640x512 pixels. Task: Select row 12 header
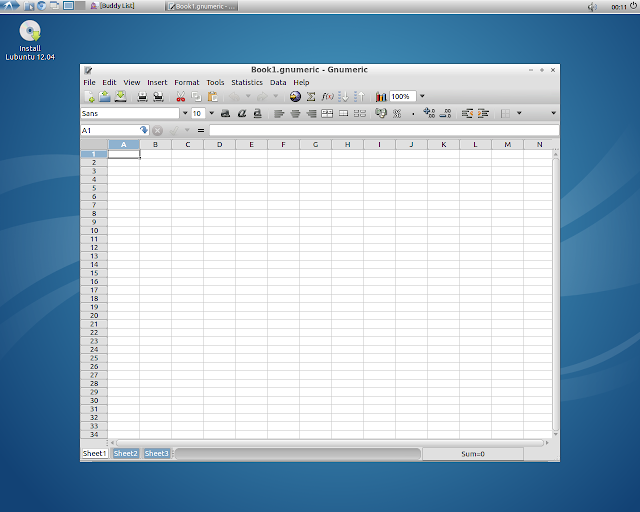point(94,247)
